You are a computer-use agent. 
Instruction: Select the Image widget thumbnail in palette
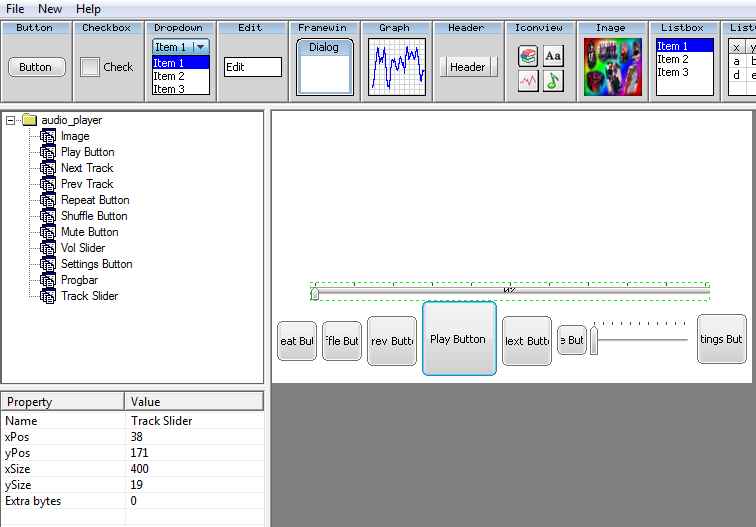point(611,67)
